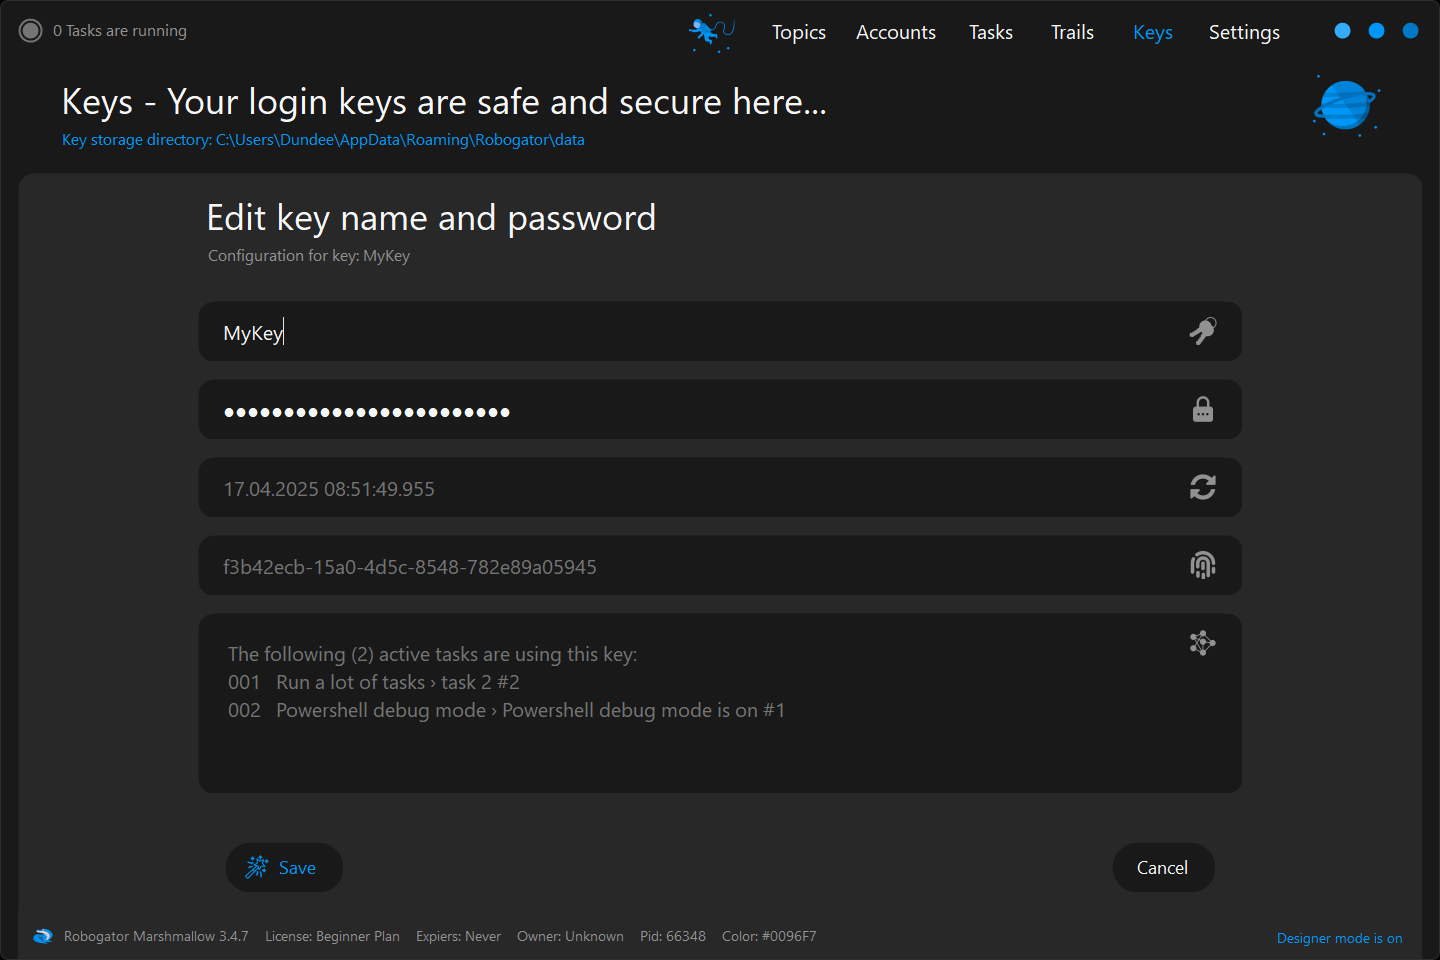Click the fingerprint icon beside key ID
This screenshot has width=1440, height=960.
1202,566
